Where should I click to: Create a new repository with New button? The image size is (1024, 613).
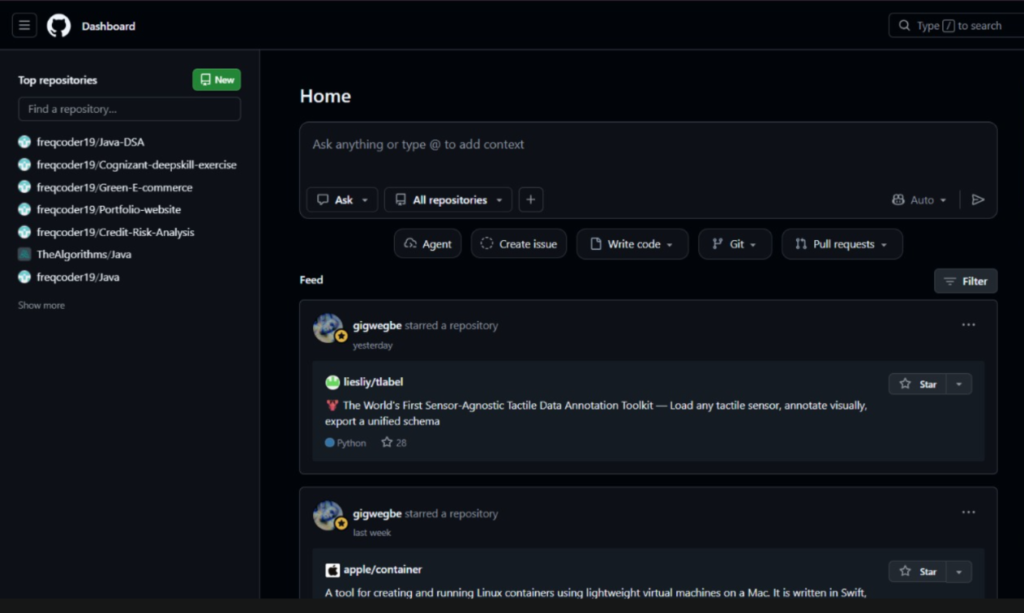click(217, 80)
